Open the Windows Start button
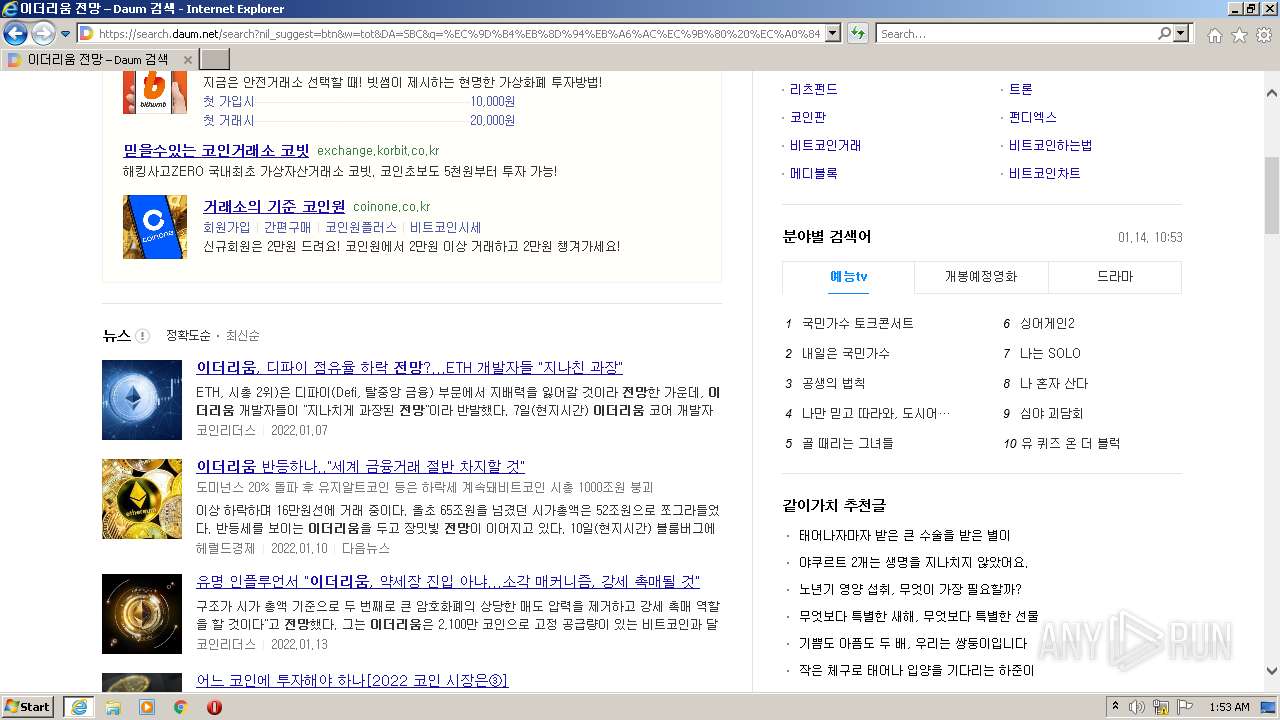1280x720 pixels. coord(28,707)
